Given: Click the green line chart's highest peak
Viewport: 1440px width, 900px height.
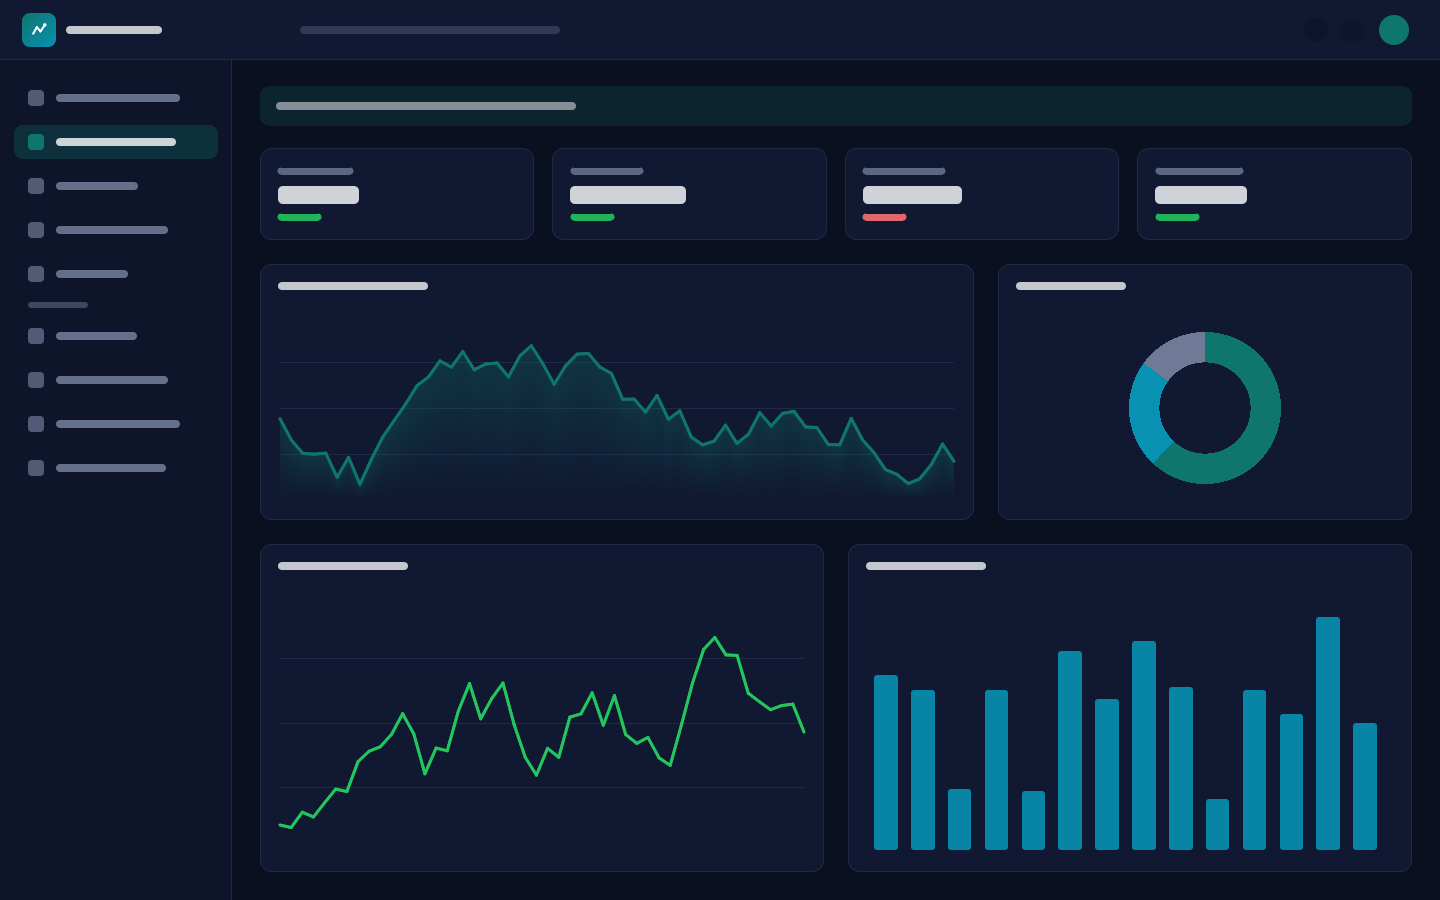Looking at the screenshot, I should coord(715,638).
